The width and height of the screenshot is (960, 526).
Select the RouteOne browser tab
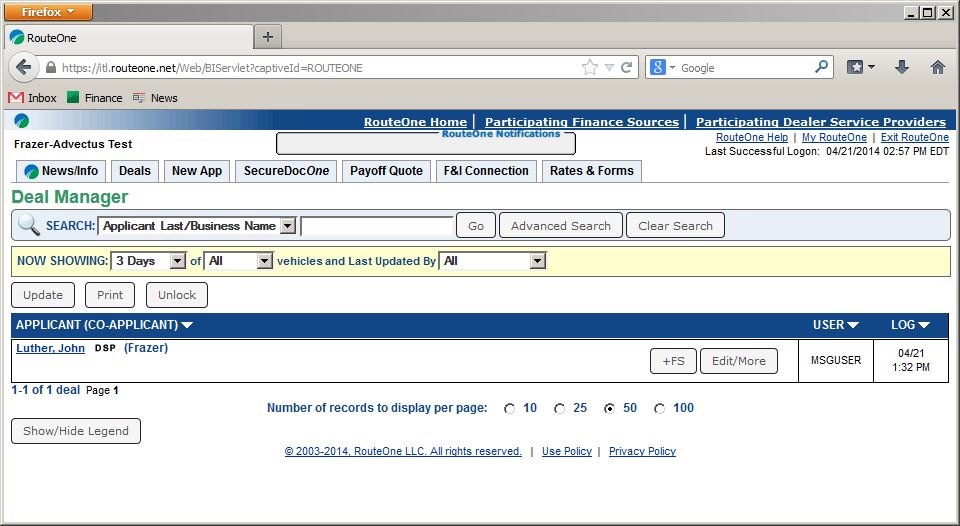[129, 37]
